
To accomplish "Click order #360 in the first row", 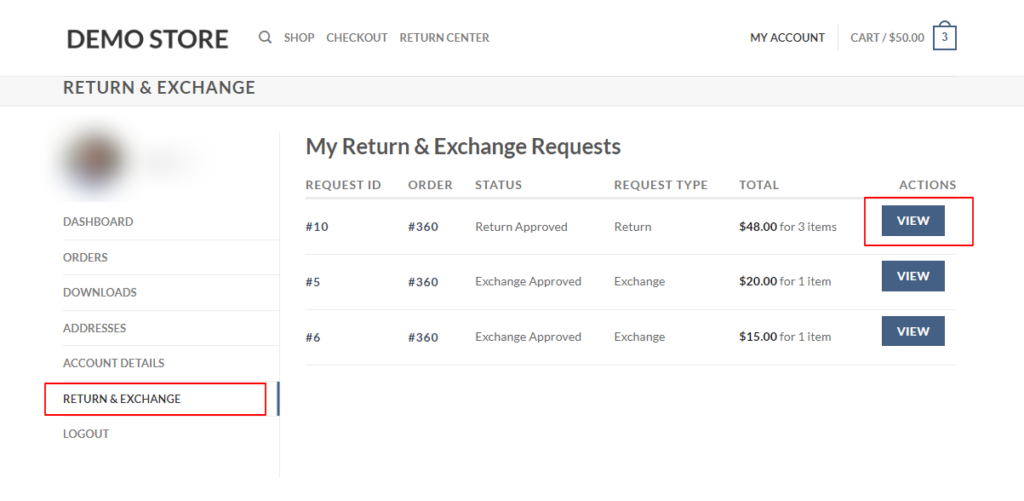I will pyautogui.click(x=423, y=227).
